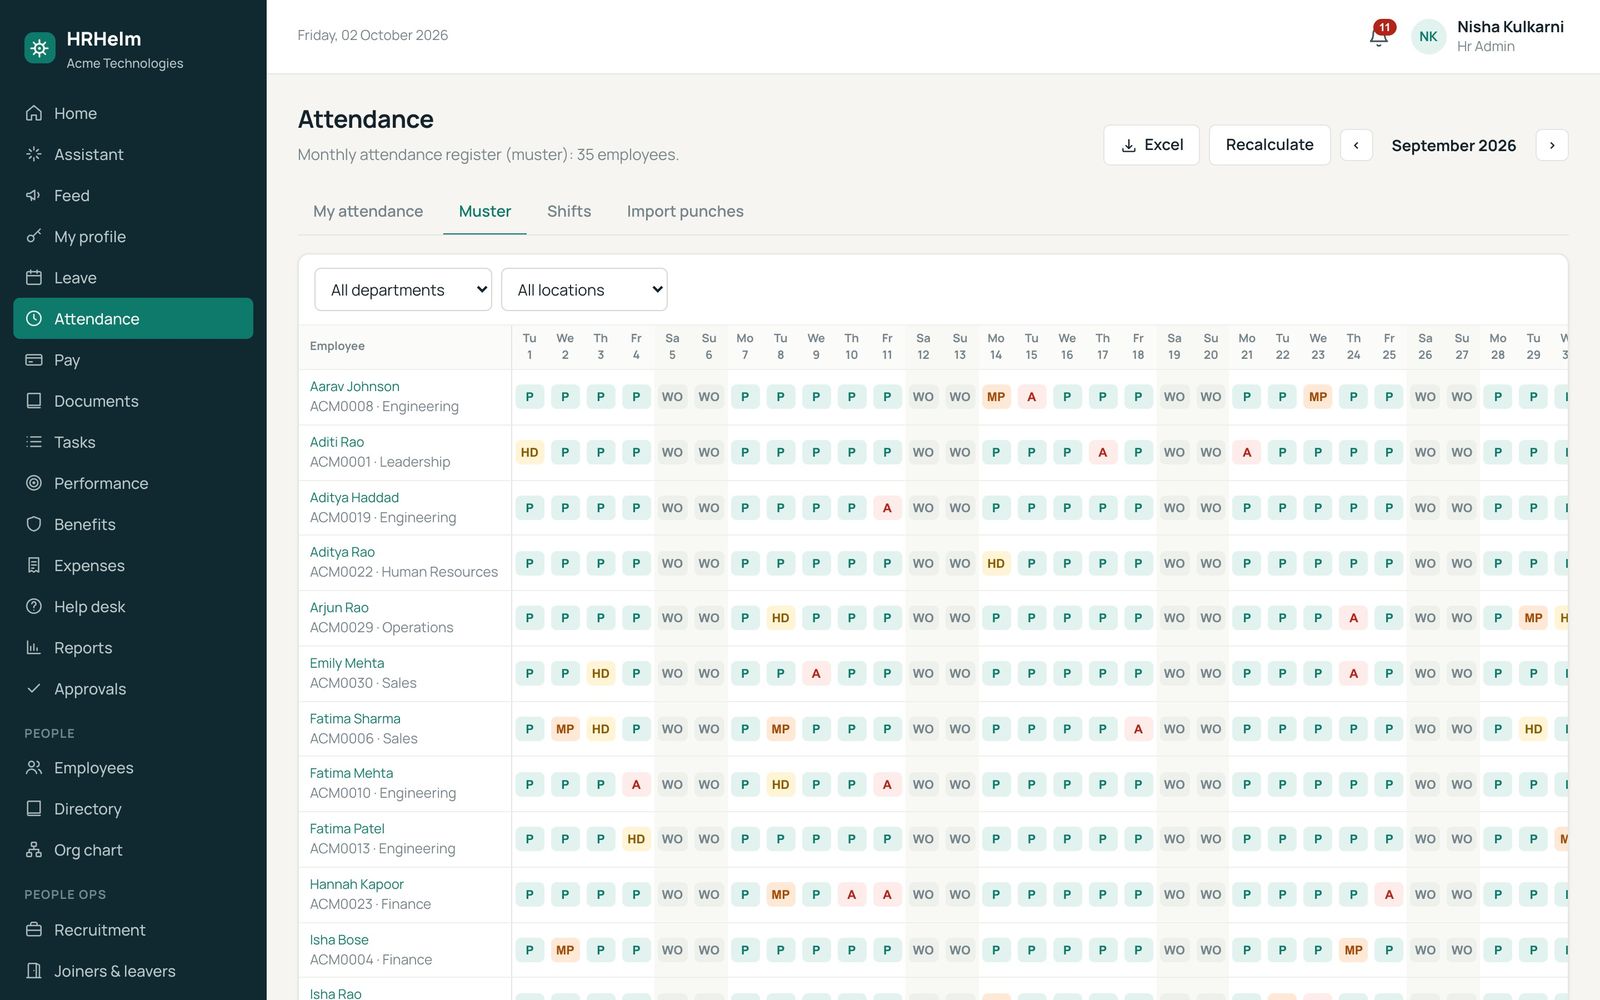1600x1000 pixels.
Task: Open the My profile icon
Action: [34, 236]
